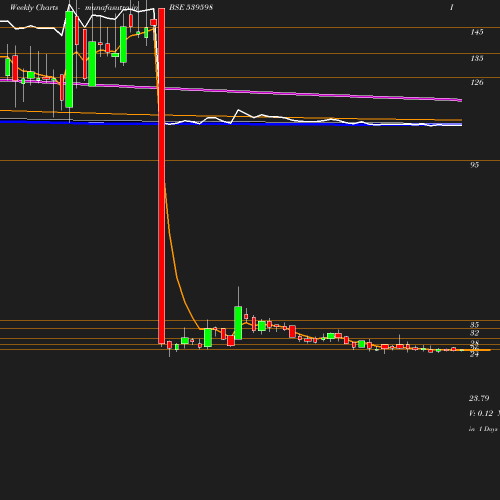Click the 23.79 last price value

click(x=479, y=398)
